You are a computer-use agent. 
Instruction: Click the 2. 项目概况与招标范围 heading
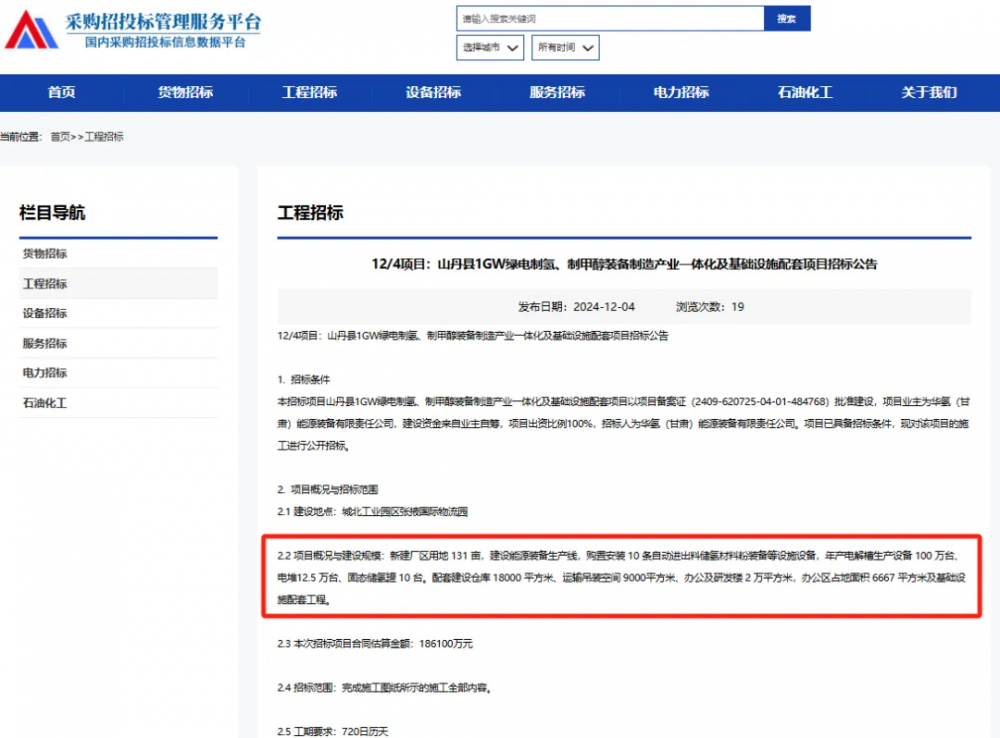click(x=328, y=489)
